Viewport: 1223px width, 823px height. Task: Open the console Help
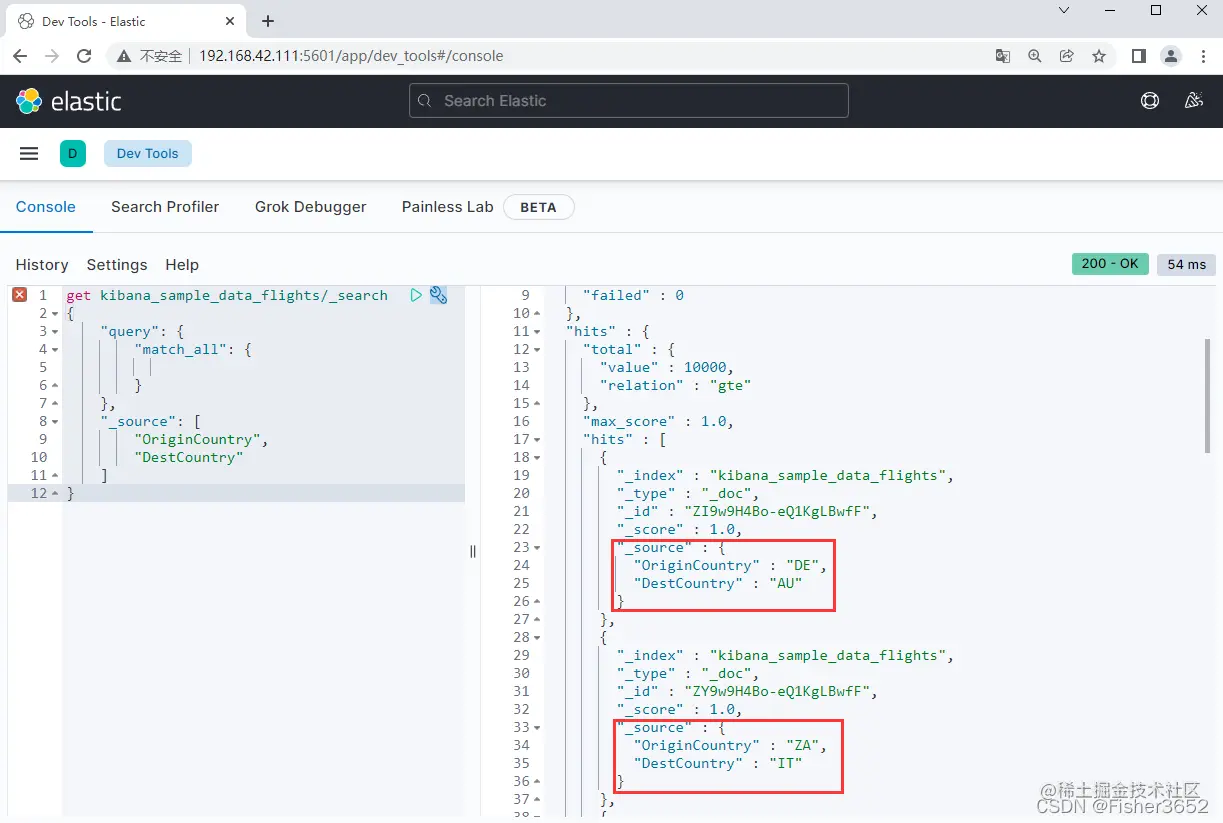pos(182,265)
